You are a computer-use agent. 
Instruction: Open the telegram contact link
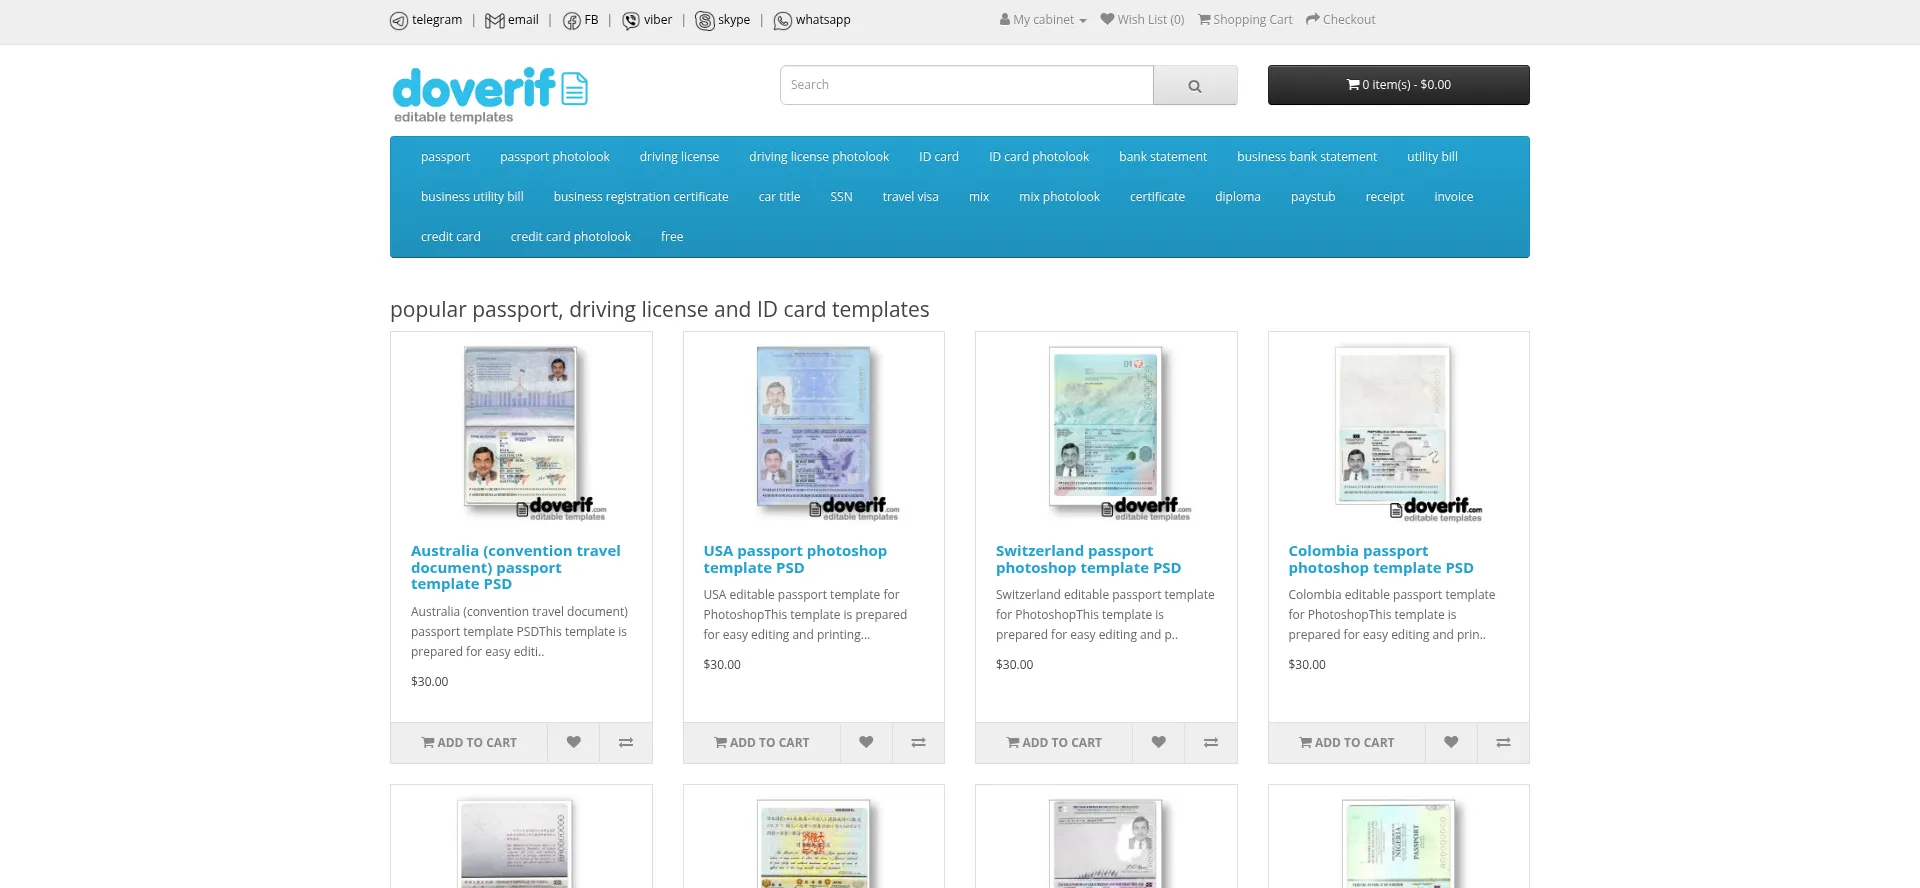pos(426,20)
